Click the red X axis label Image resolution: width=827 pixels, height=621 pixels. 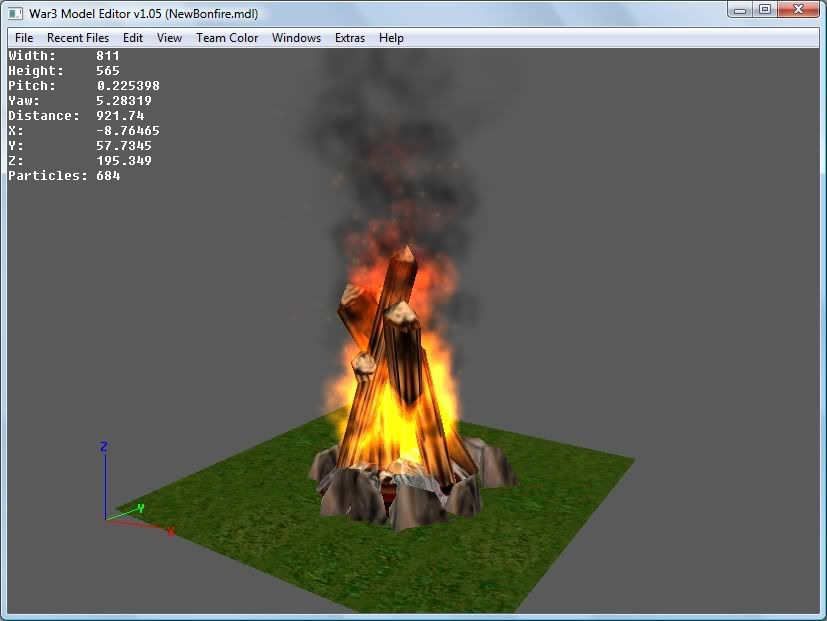point(171,531)
